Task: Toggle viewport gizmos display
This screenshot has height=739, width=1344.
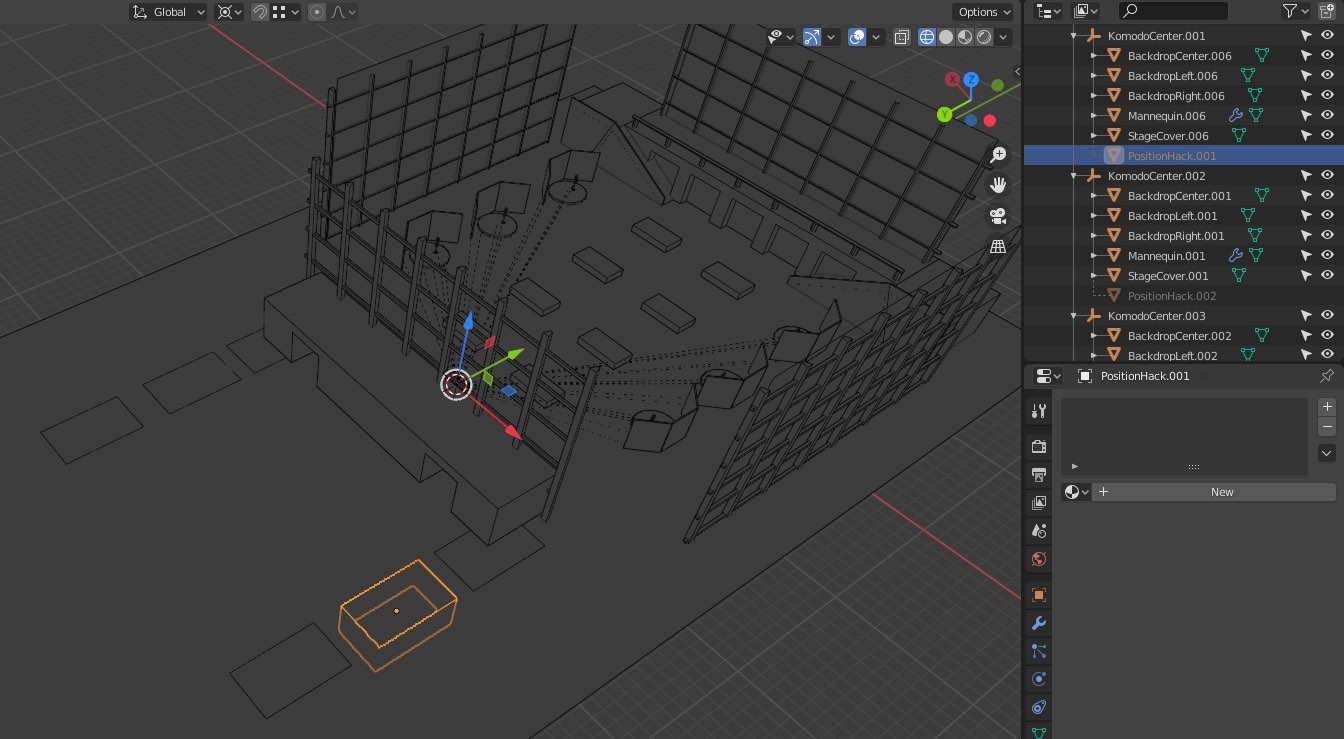Action: [812, 37]
